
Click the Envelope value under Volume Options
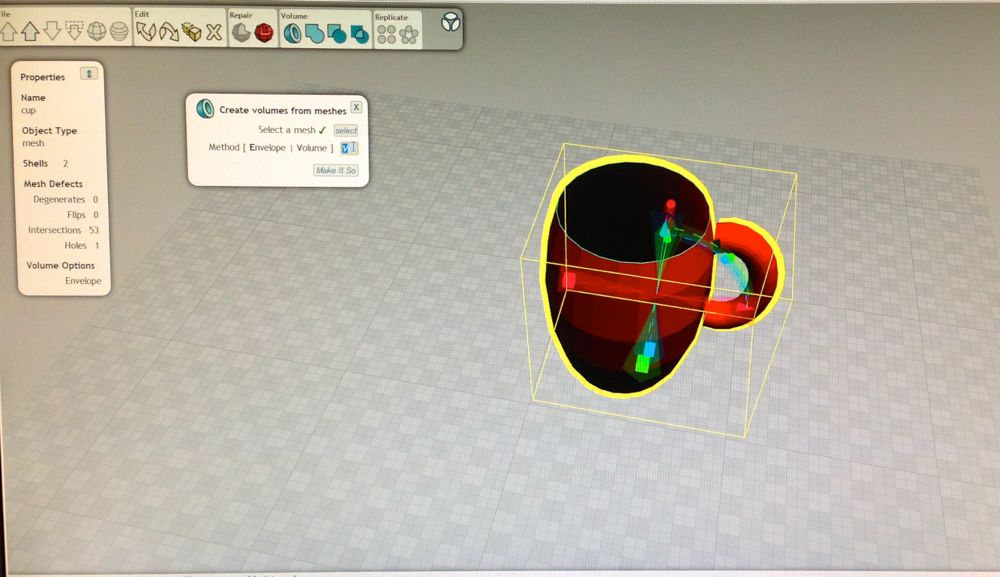point(83,281)
